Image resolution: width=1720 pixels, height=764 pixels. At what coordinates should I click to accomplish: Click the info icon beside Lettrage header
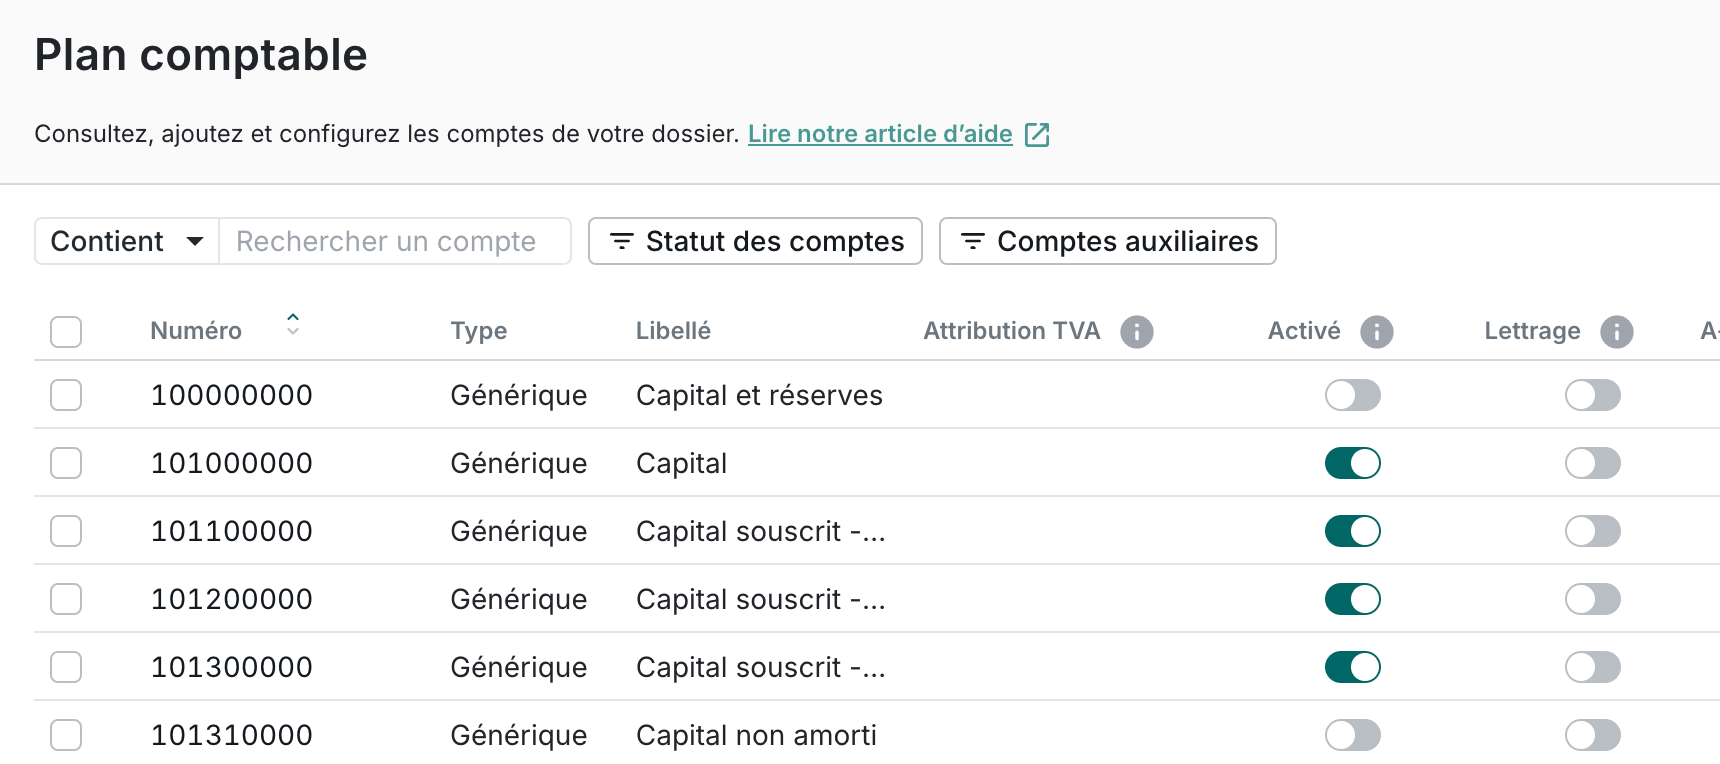[1616, 331]
